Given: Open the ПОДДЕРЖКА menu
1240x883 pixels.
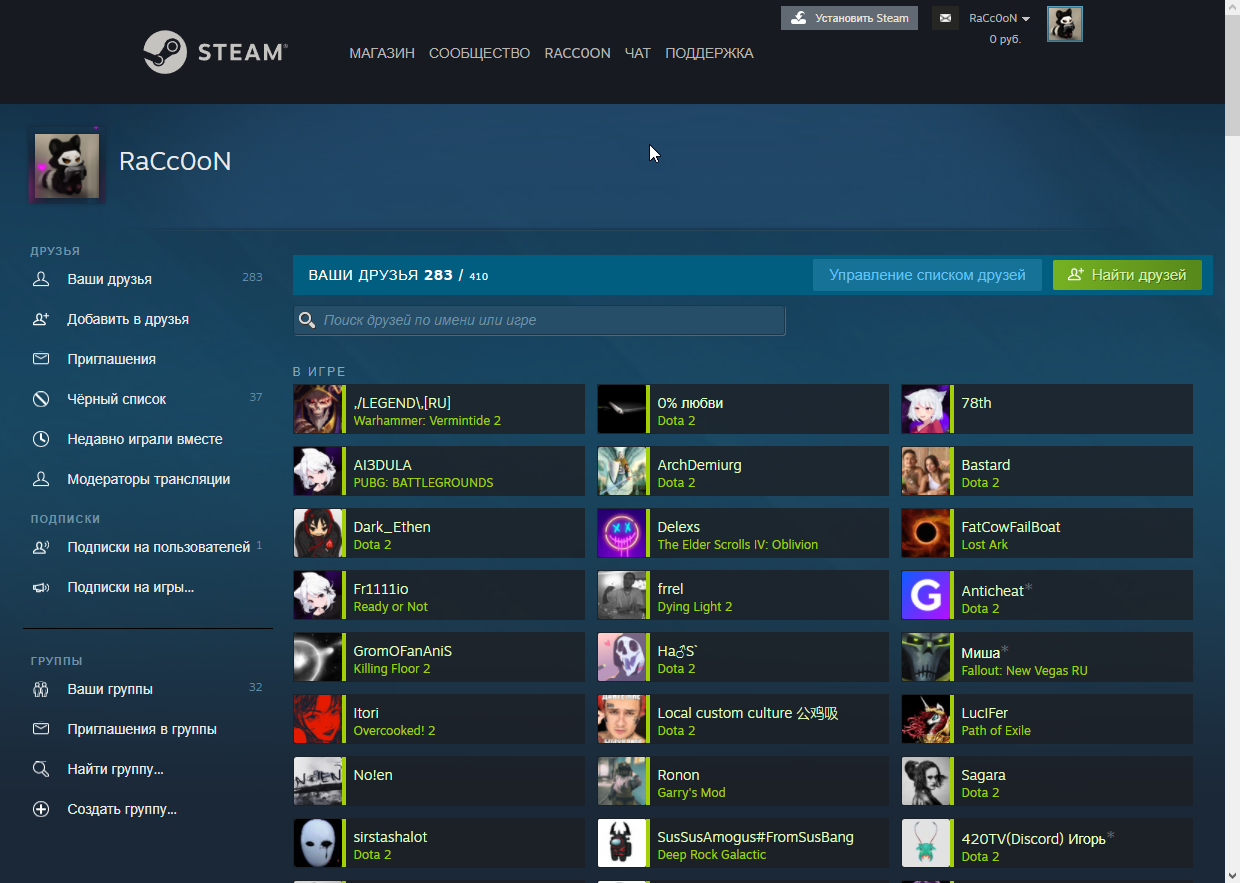Looking at the screenshot, I should [x=709, y=53].
